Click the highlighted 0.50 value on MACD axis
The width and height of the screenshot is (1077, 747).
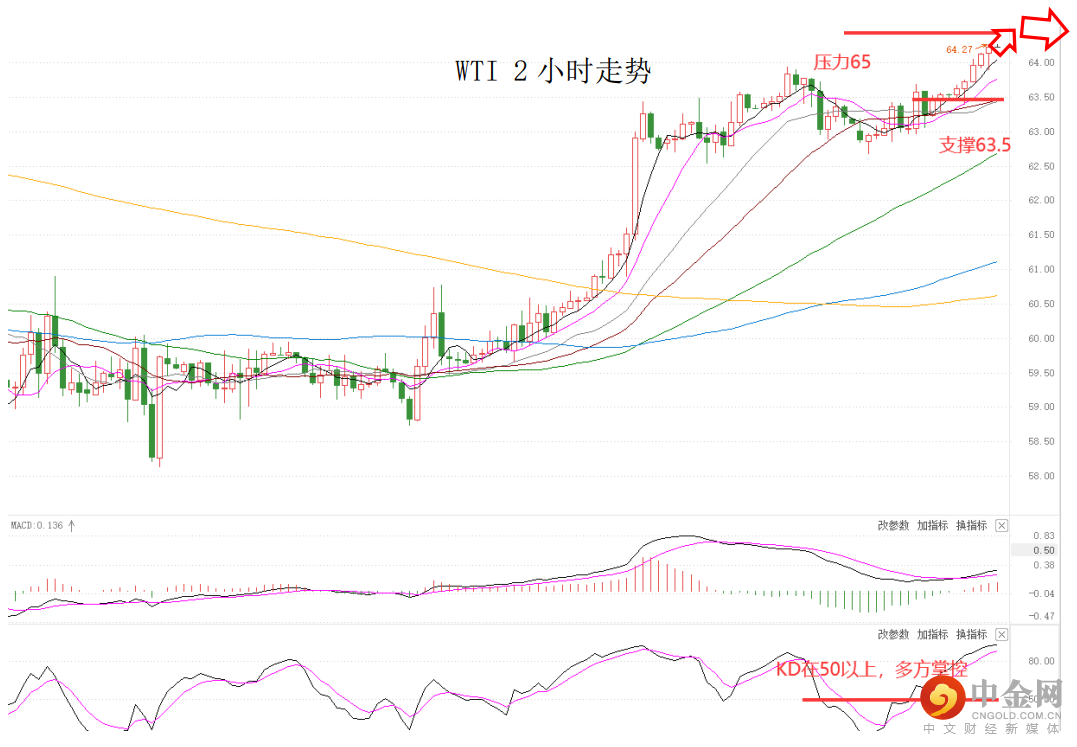(x=1044, y=551)
